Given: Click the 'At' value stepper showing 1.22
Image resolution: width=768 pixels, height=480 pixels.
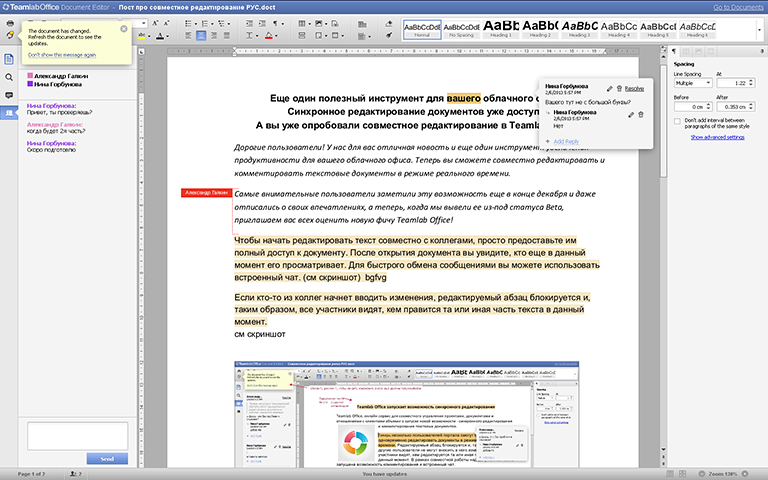Looking at the screenshot, I should (x=736, y=83).
